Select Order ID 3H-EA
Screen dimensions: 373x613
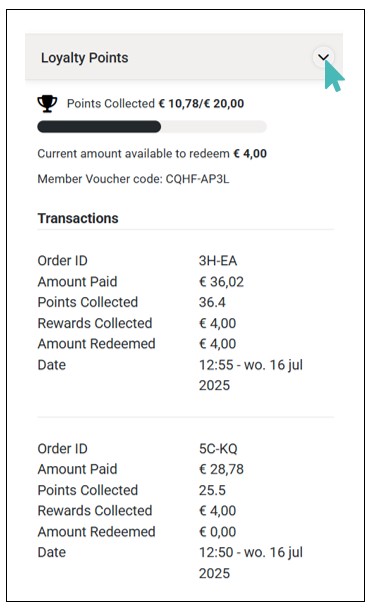pos(218,261)
